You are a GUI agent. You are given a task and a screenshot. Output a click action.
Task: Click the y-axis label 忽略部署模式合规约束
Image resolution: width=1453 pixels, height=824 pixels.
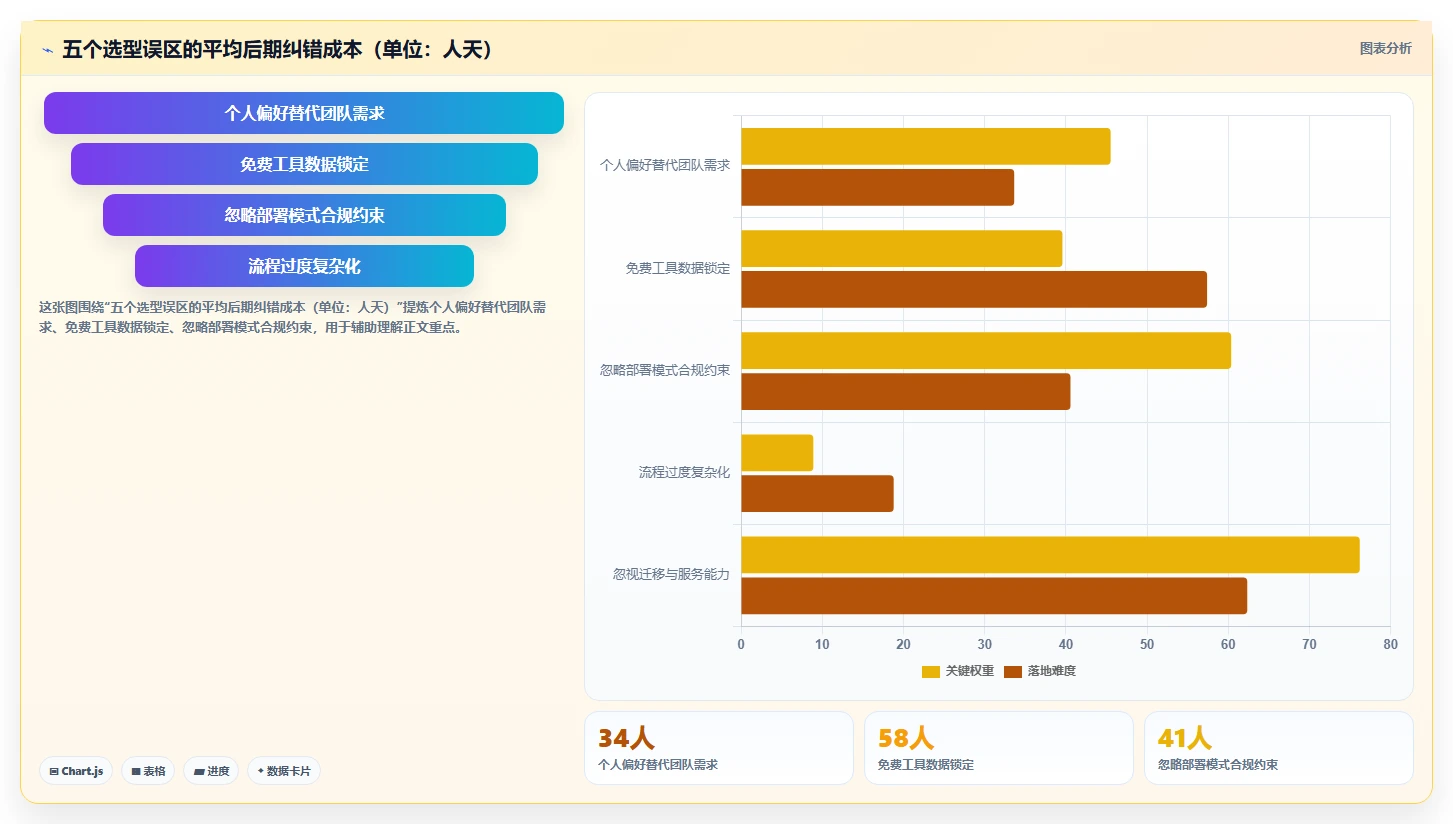[x=665, y=370]
